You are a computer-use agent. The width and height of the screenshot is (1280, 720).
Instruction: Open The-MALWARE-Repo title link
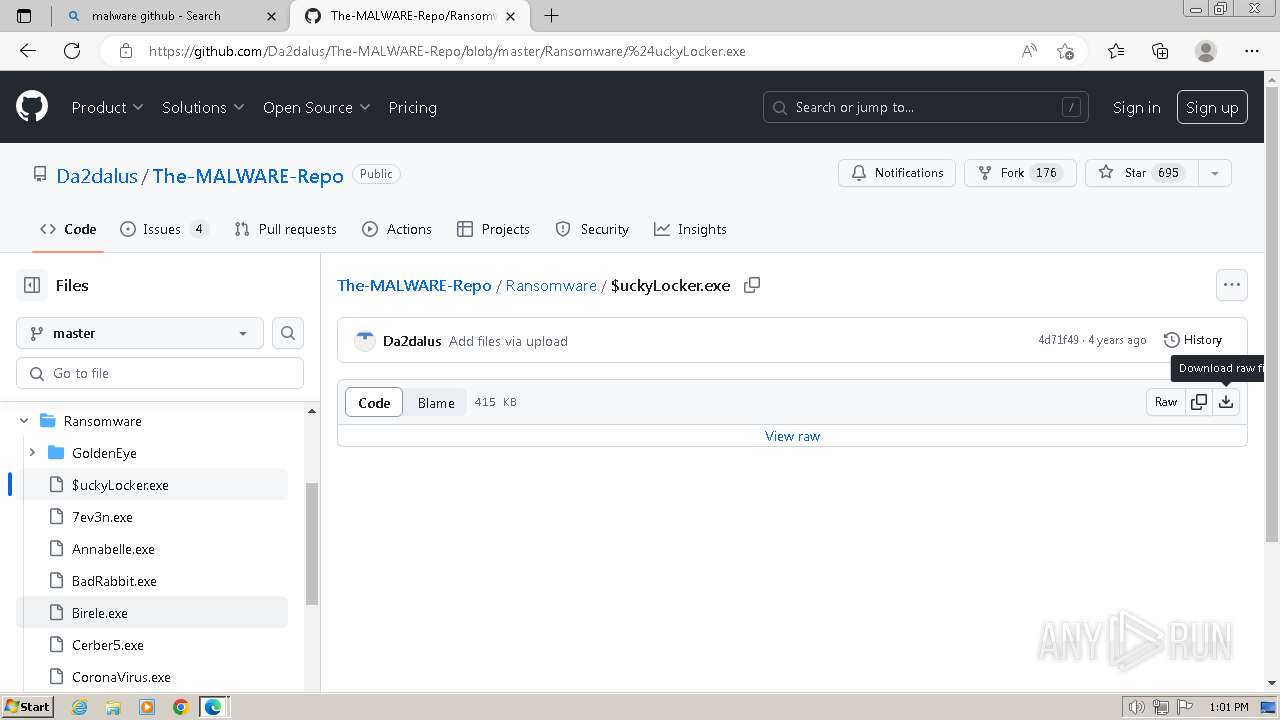pos(248,176)
